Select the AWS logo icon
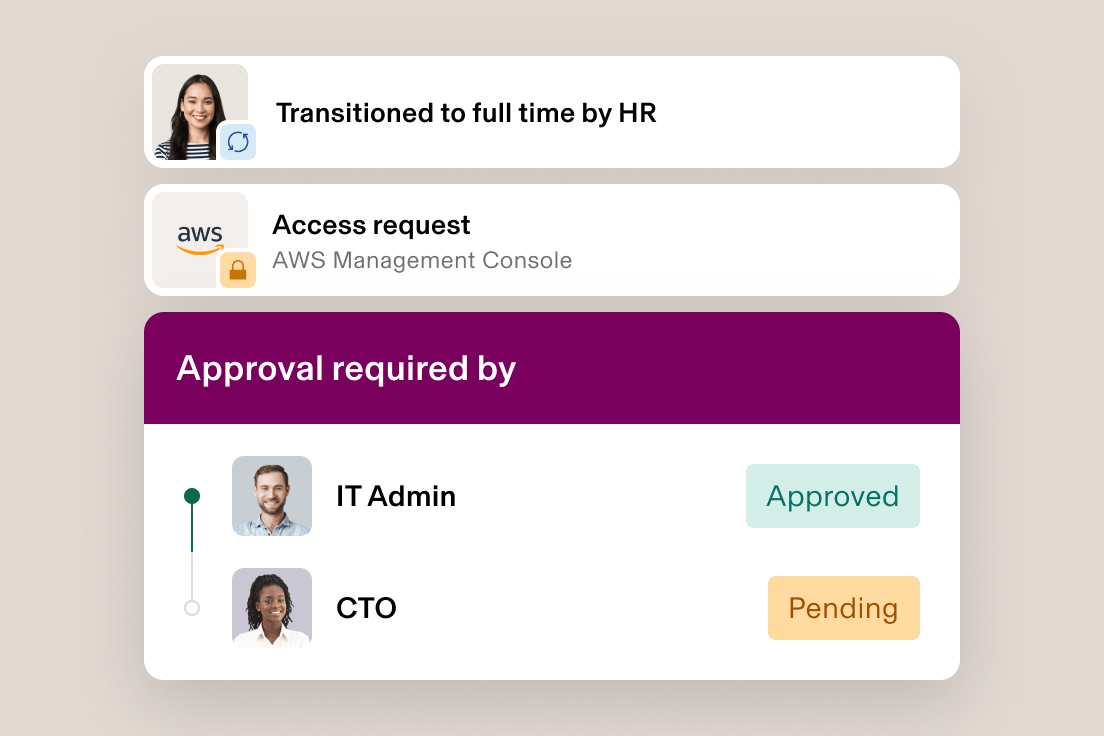 point(199,230)
